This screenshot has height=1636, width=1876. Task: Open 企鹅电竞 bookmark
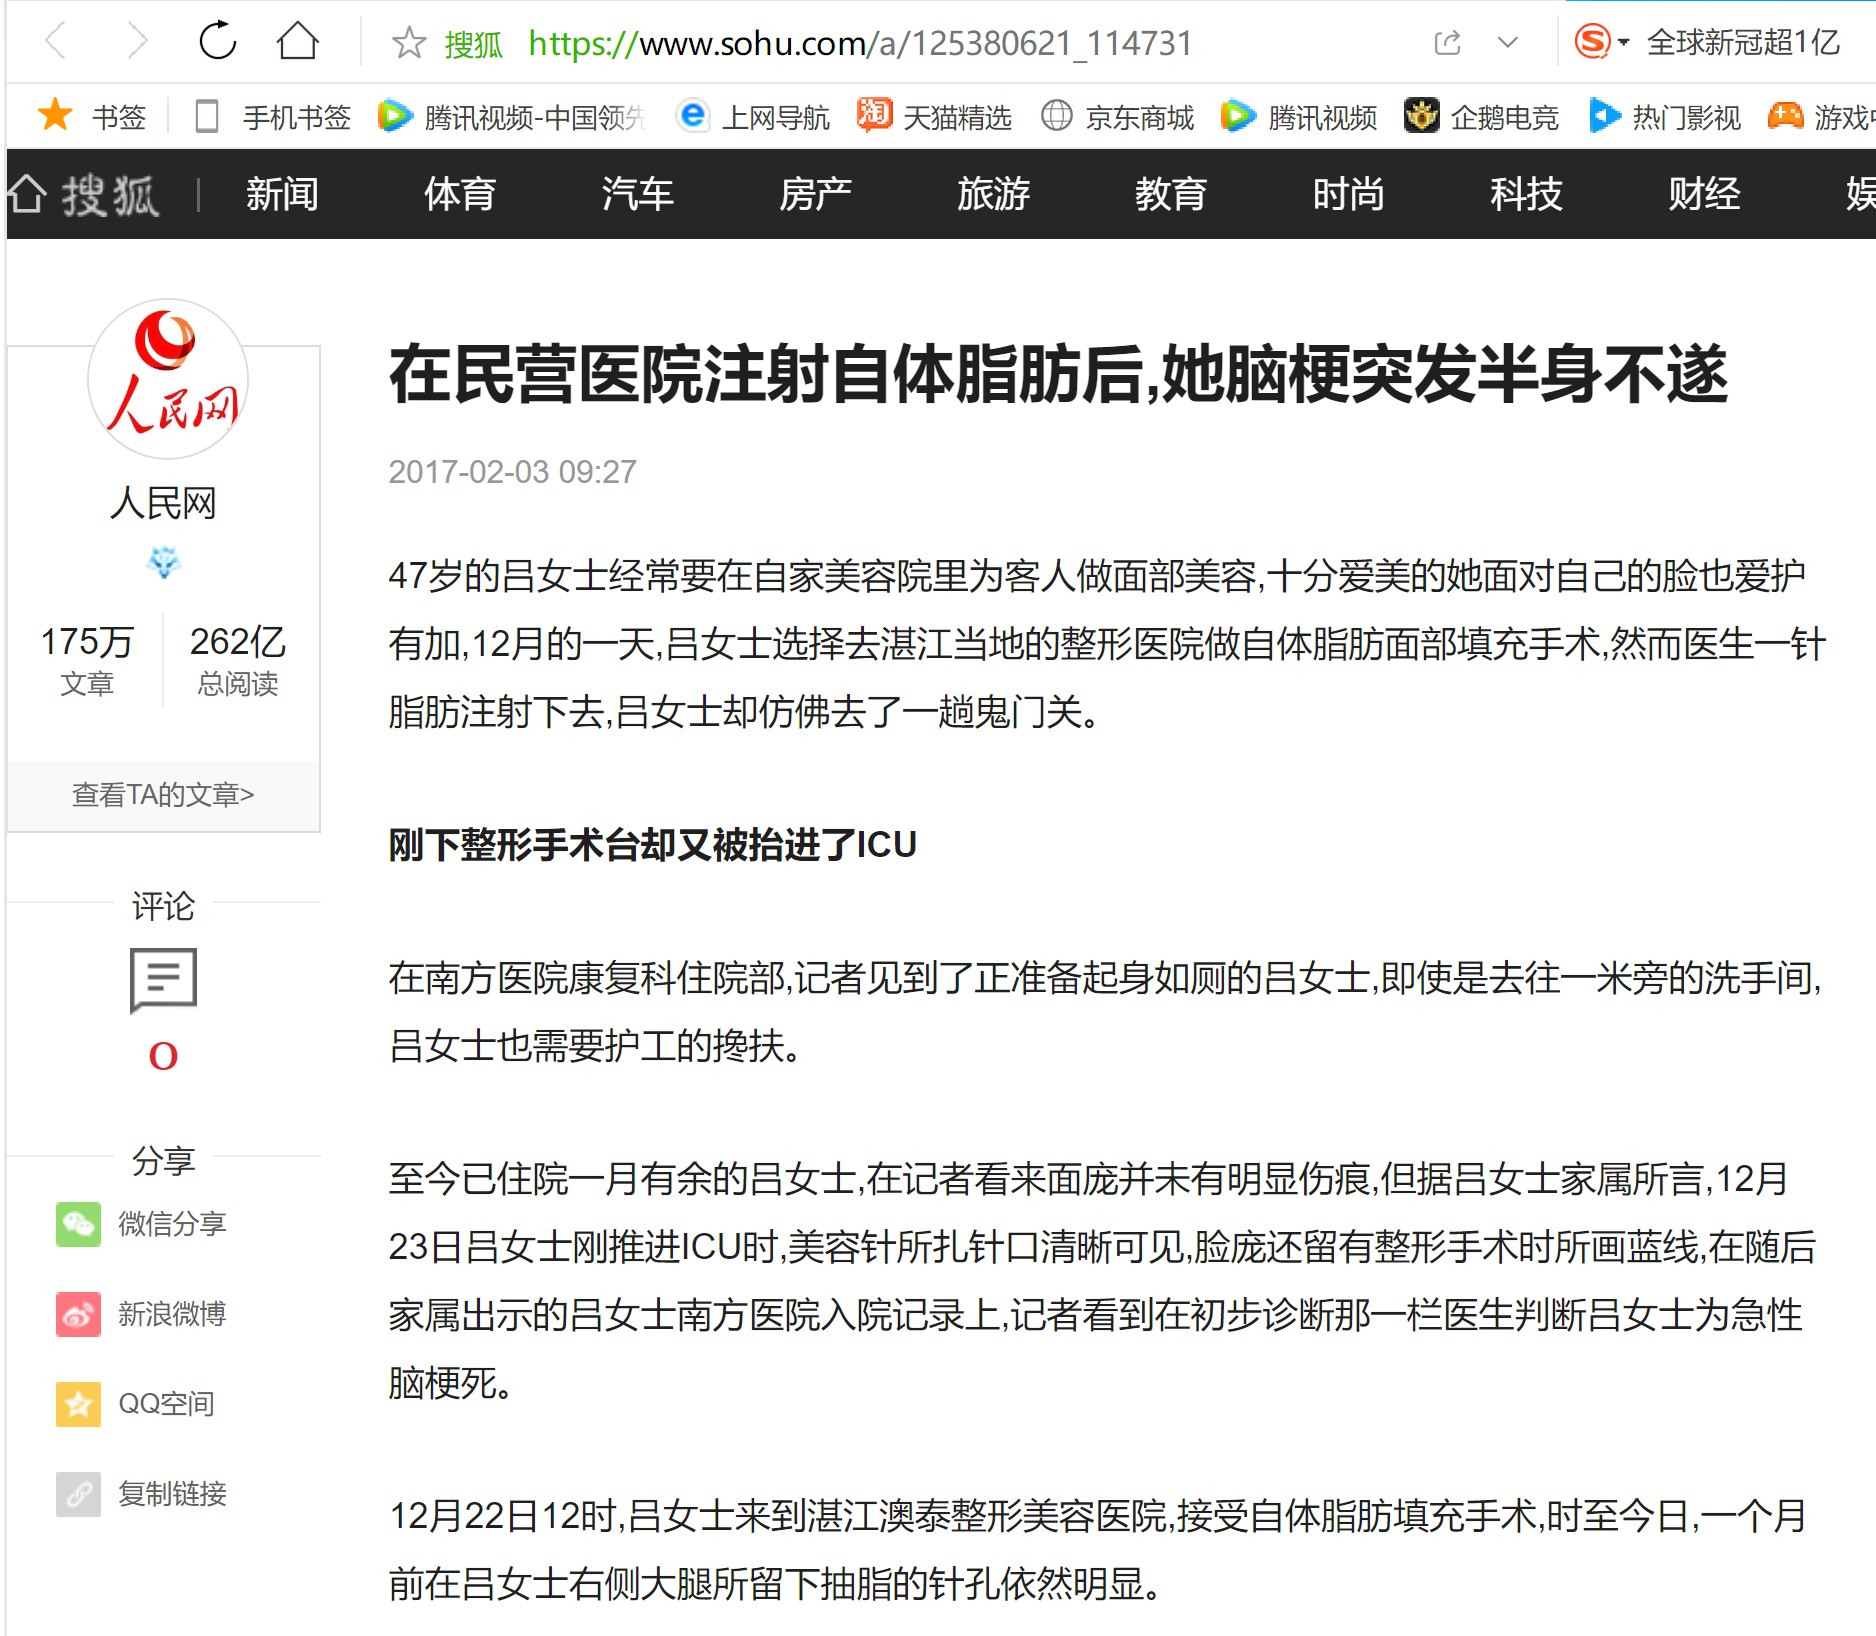click(1481, 117)
